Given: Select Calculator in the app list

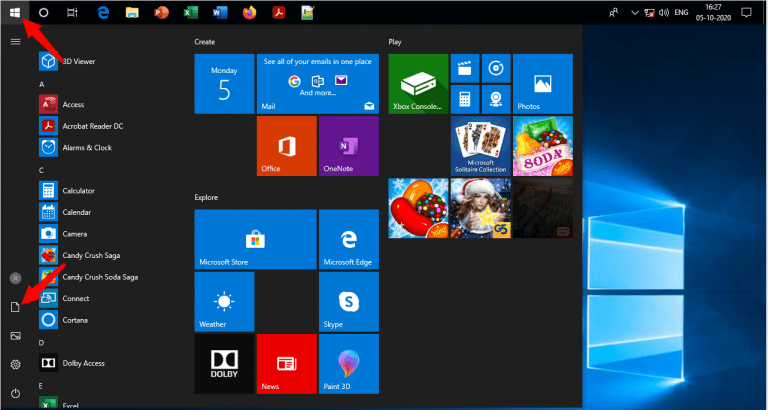Looking at the screenshot, I should pos(78,190).
